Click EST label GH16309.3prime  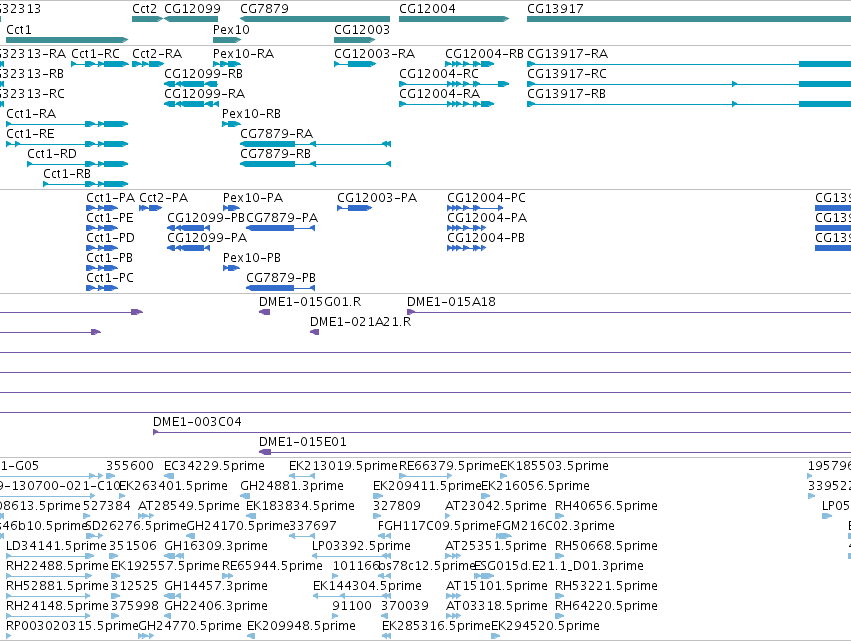coord(216,545)
